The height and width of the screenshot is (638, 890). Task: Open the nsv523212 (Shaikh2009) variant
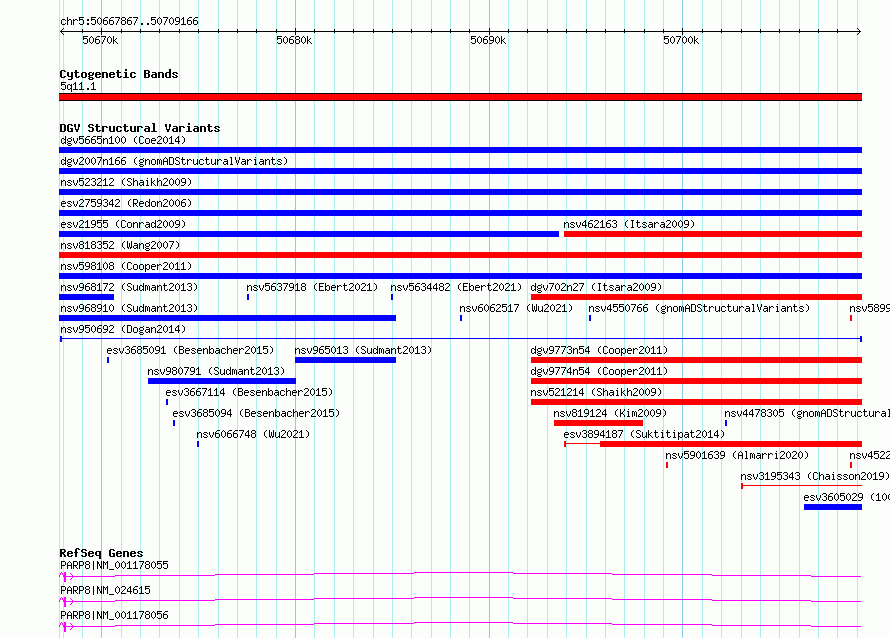(x=126, y=182)
